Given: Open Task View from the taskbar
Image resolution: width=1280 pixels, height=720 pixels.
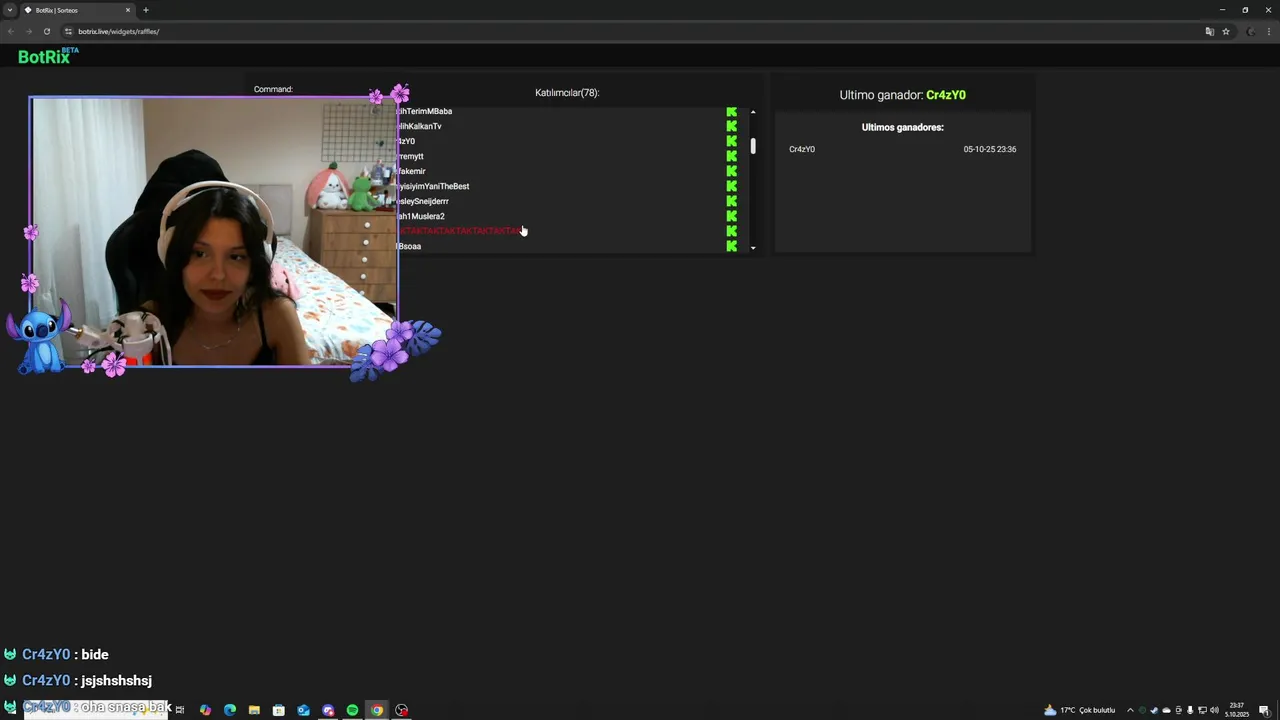Looking at the screenshot, I should coord(180,710).
